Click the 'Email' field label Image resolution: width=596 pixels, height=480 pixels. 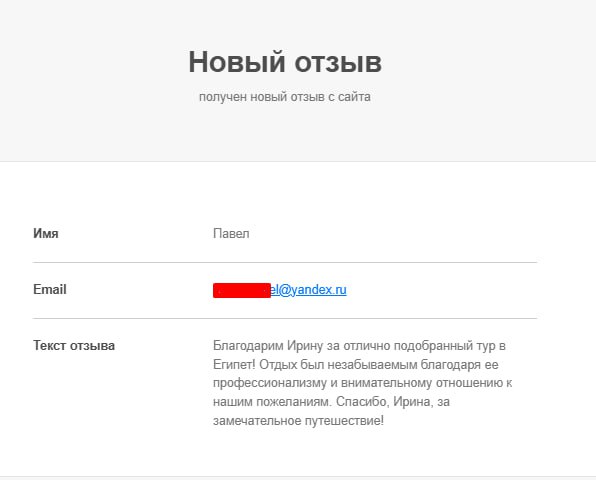50,290
